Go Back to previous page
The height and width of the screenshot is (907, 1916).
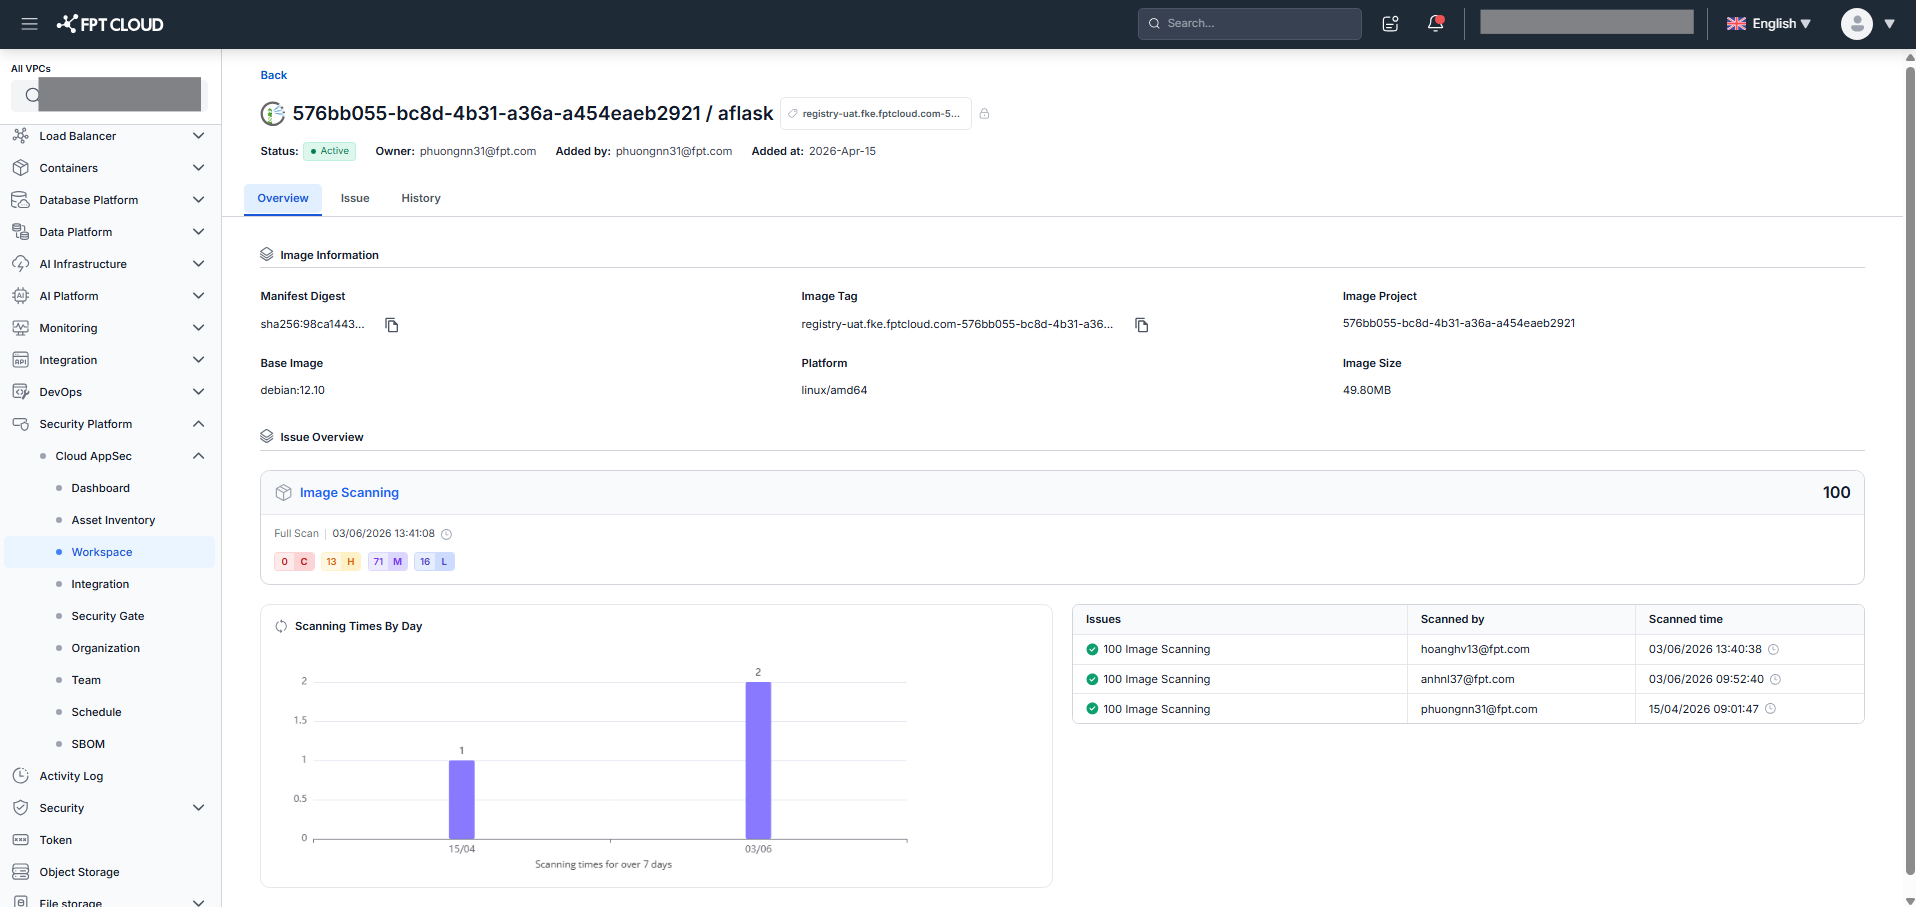[x=274, y=75]
